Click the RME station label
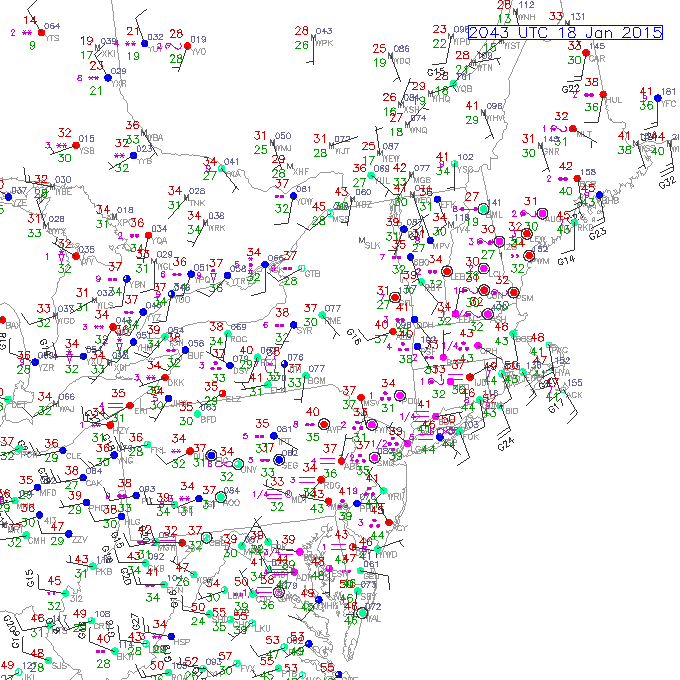This screenshot has width=680, height=680. (333, 320)
